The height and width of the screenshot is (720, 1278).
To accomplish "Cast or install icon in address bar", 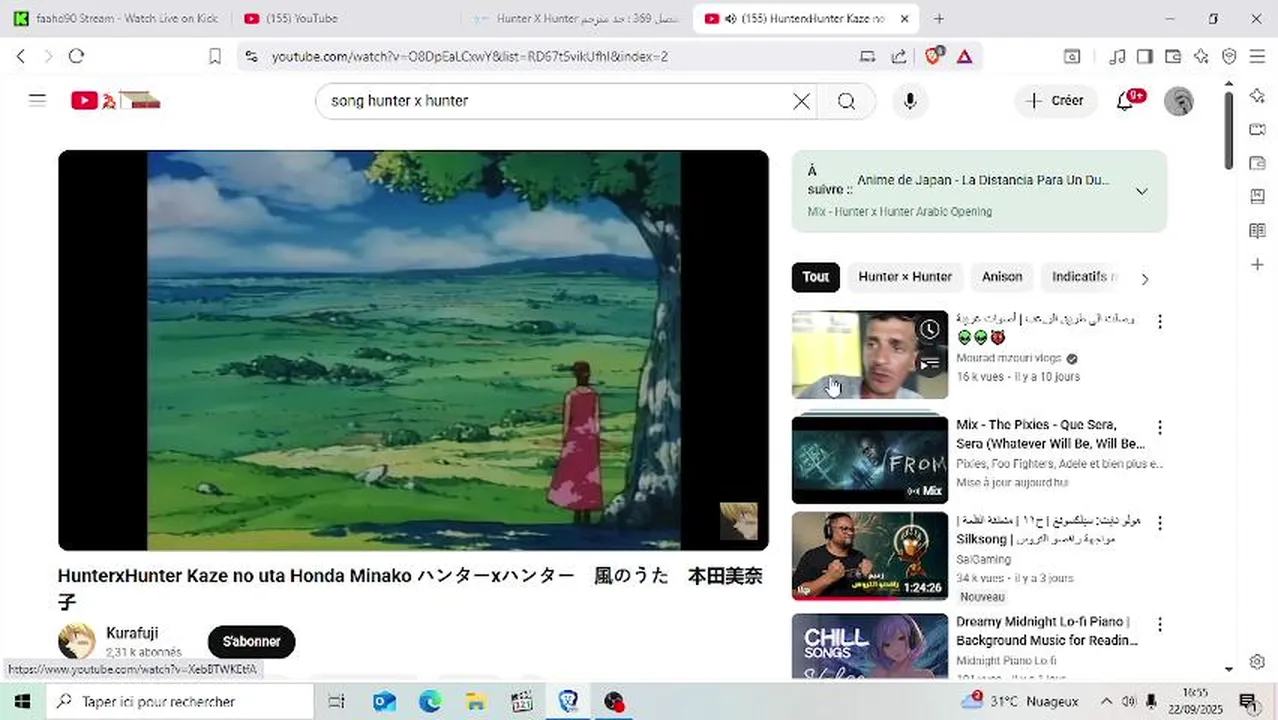I will point(868,57).
